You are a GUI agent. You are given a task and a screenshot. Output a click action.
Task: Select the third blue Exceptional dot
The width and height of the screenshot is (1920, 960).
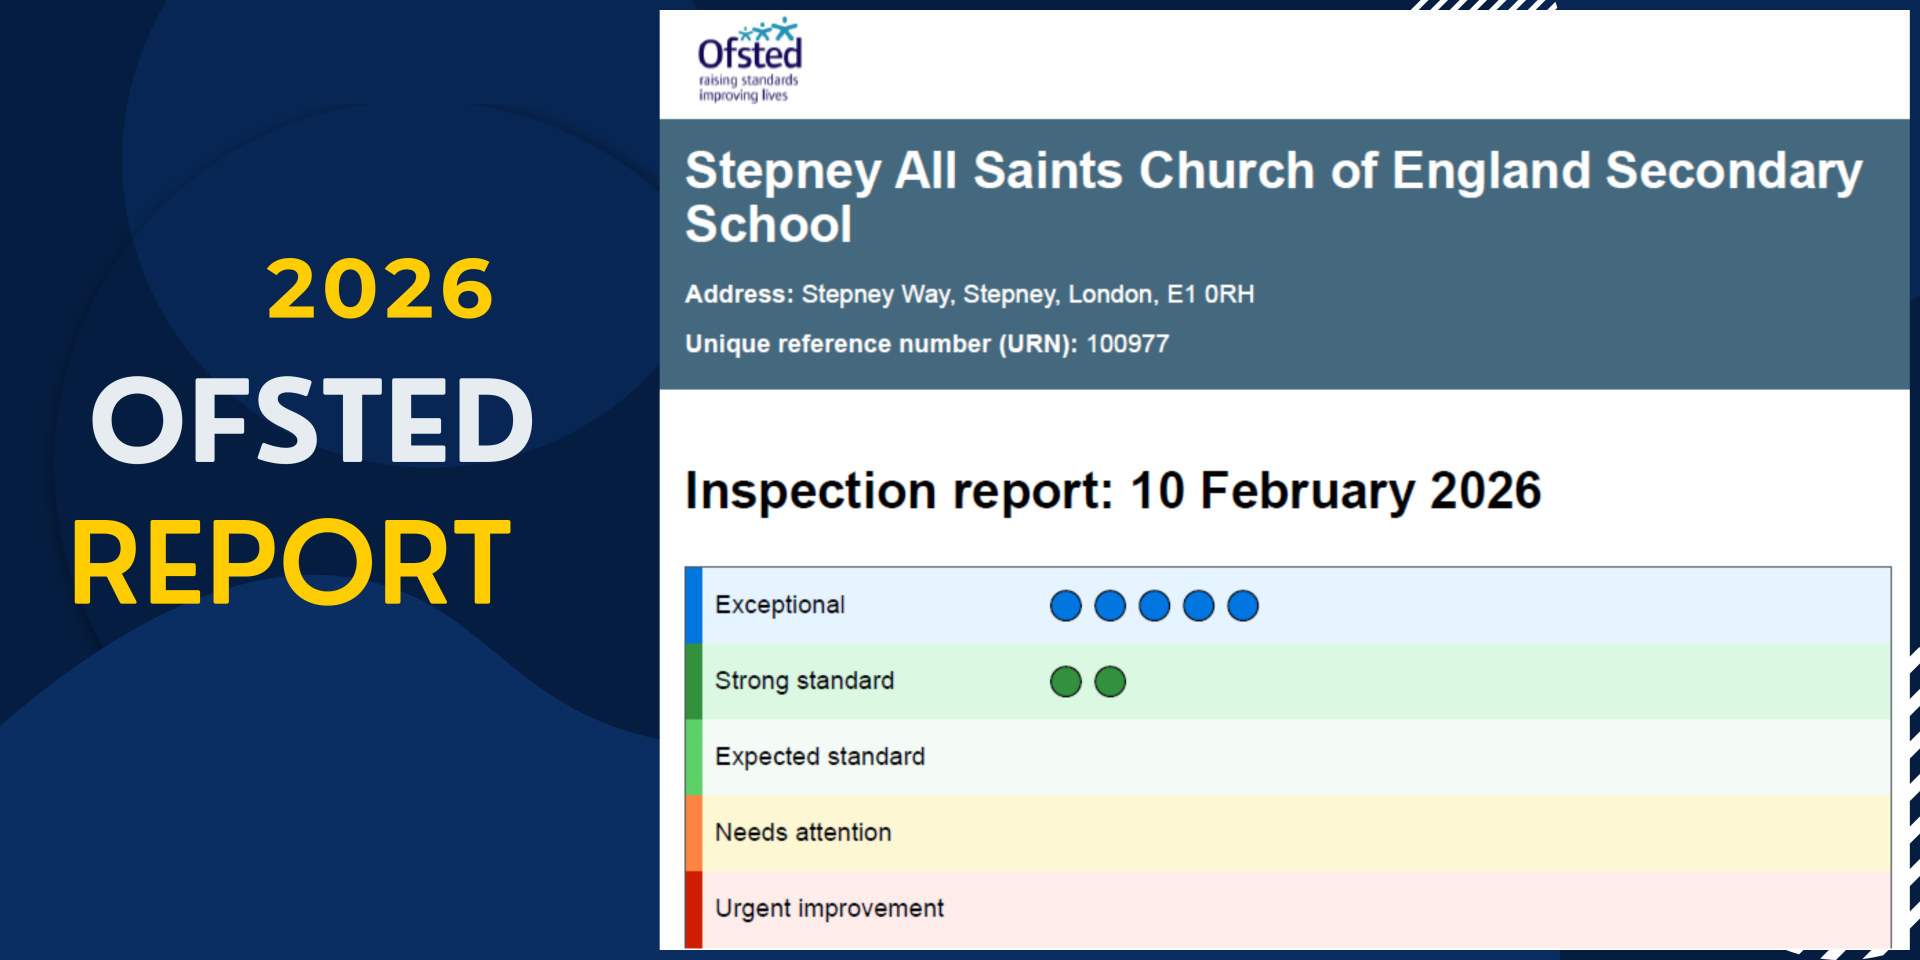(x=1154, y=606)
